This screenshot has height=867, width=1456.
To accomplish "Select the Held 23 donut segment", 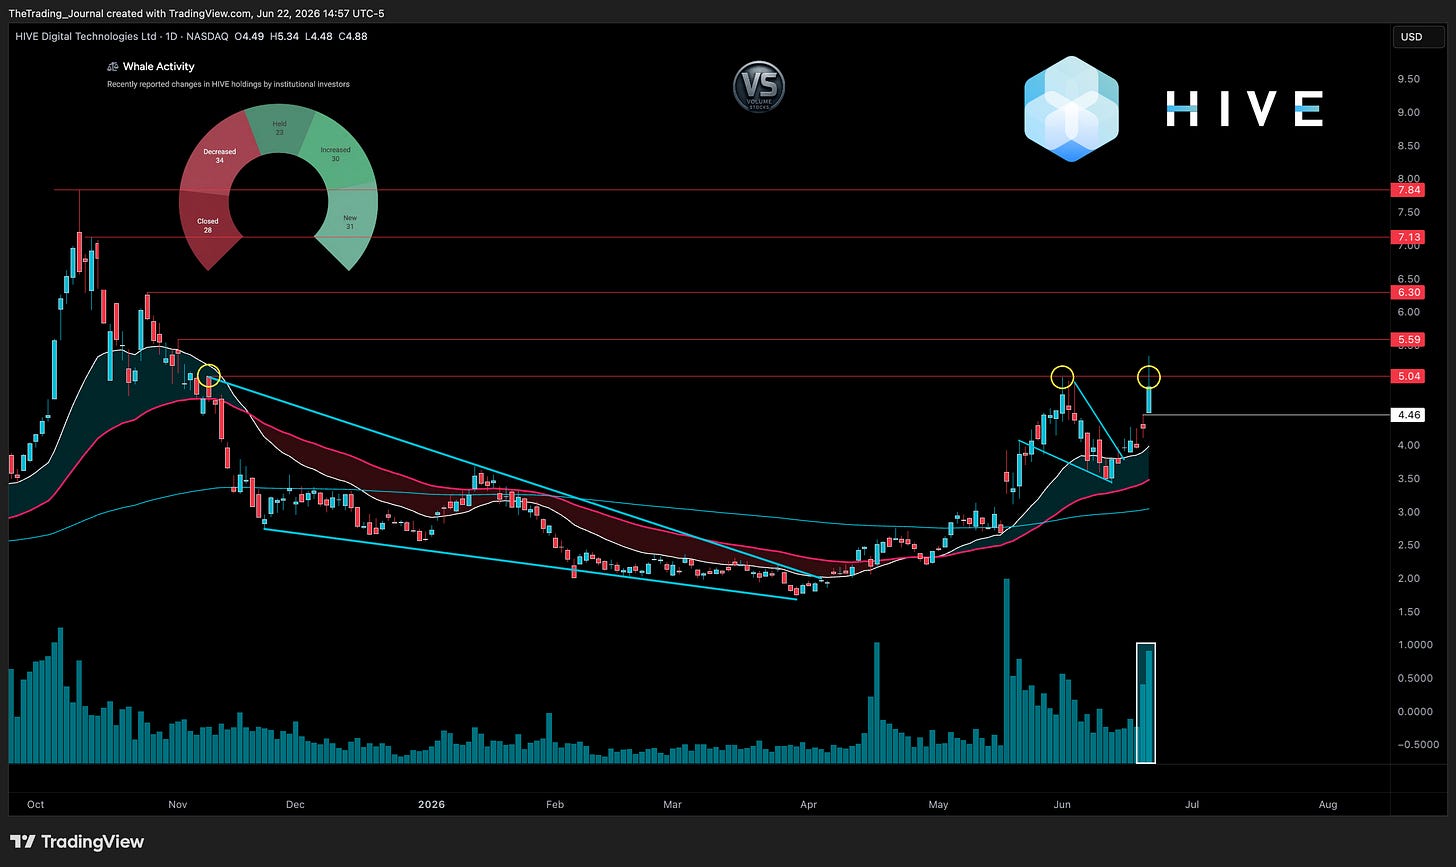I will [279, 131].
